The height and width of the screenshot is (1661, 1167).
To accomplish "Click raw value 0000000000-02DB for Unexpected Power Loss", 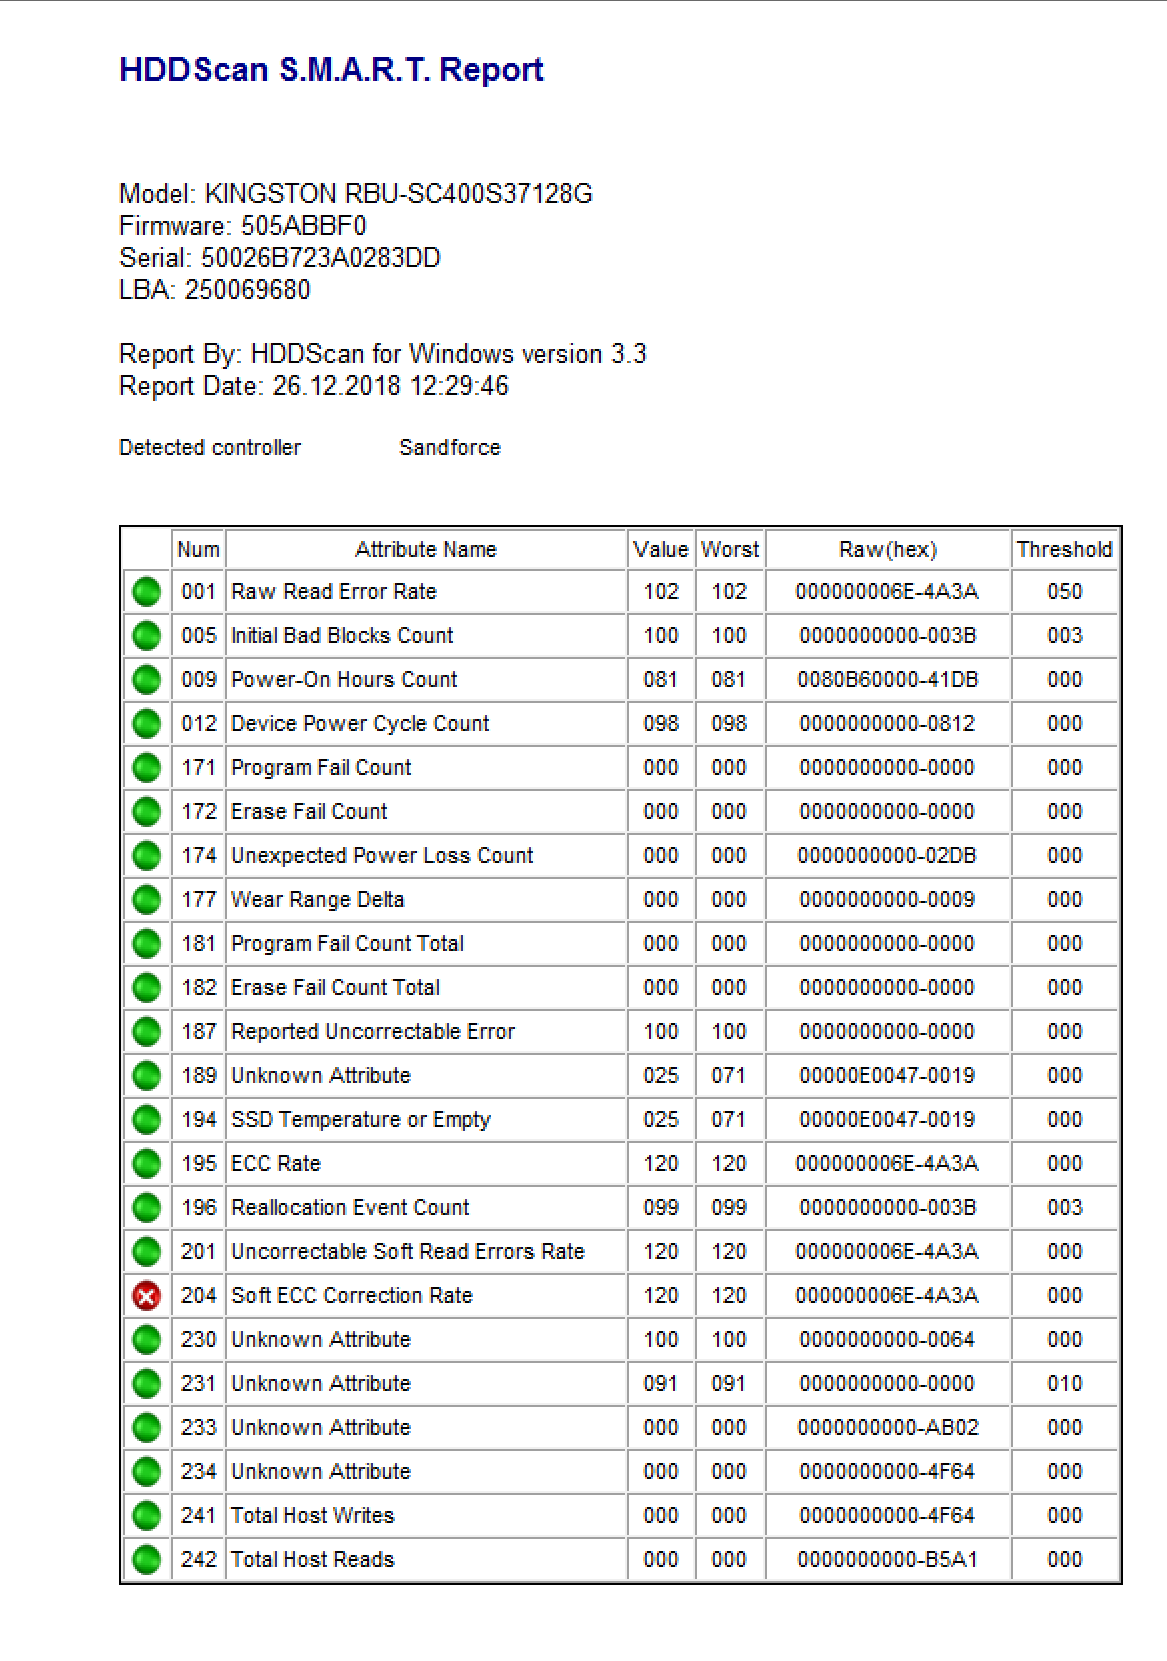I will click(x=888, y=856).
